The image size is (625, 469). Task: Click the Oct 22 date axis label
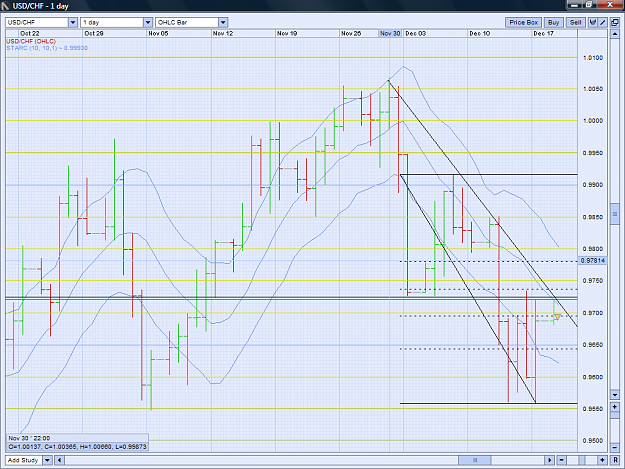[x=30, y=33]
